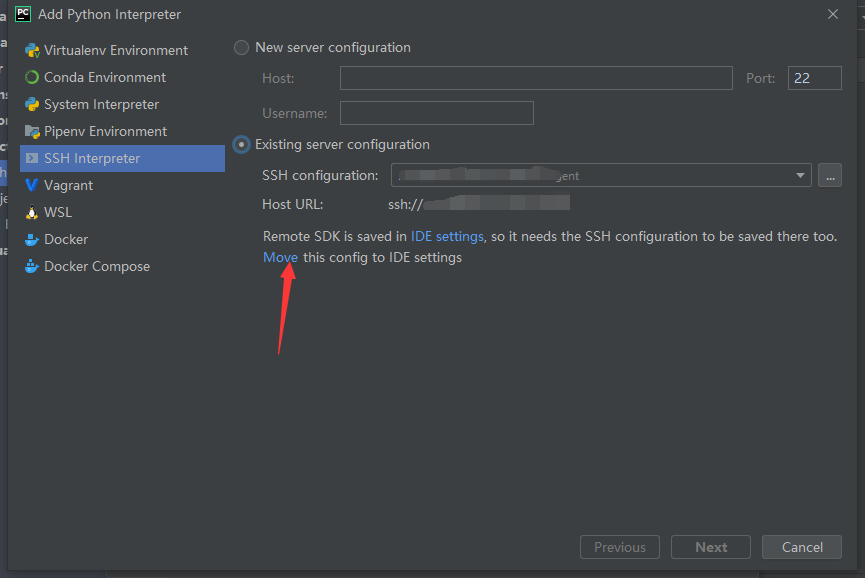Select Virtualenv Environment in the sidebar
The height and width of the screenshot is (578, 865).
tap(122, 50)
